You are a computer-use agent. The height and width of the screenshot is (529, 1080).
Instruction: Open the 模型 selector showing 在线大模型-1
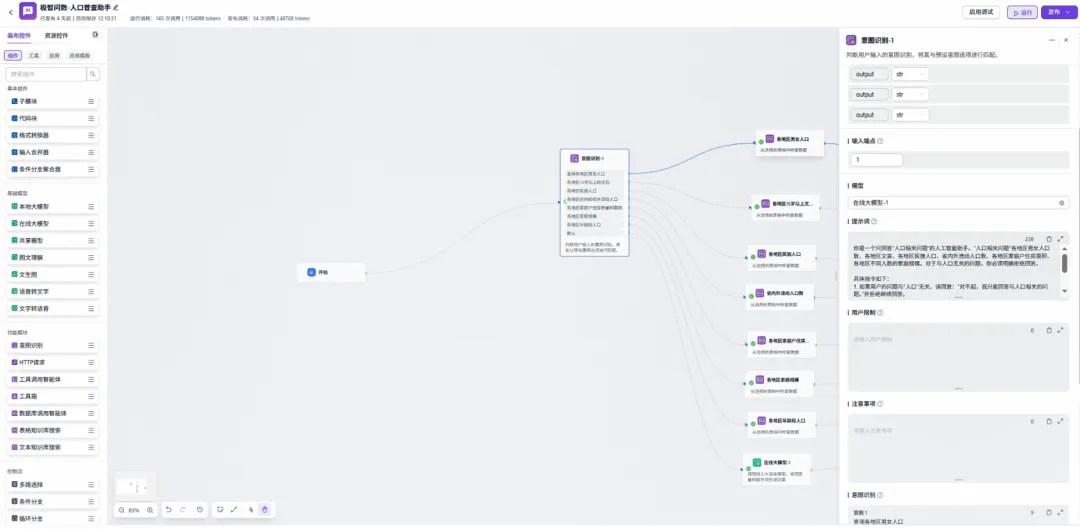coord(958,203)
